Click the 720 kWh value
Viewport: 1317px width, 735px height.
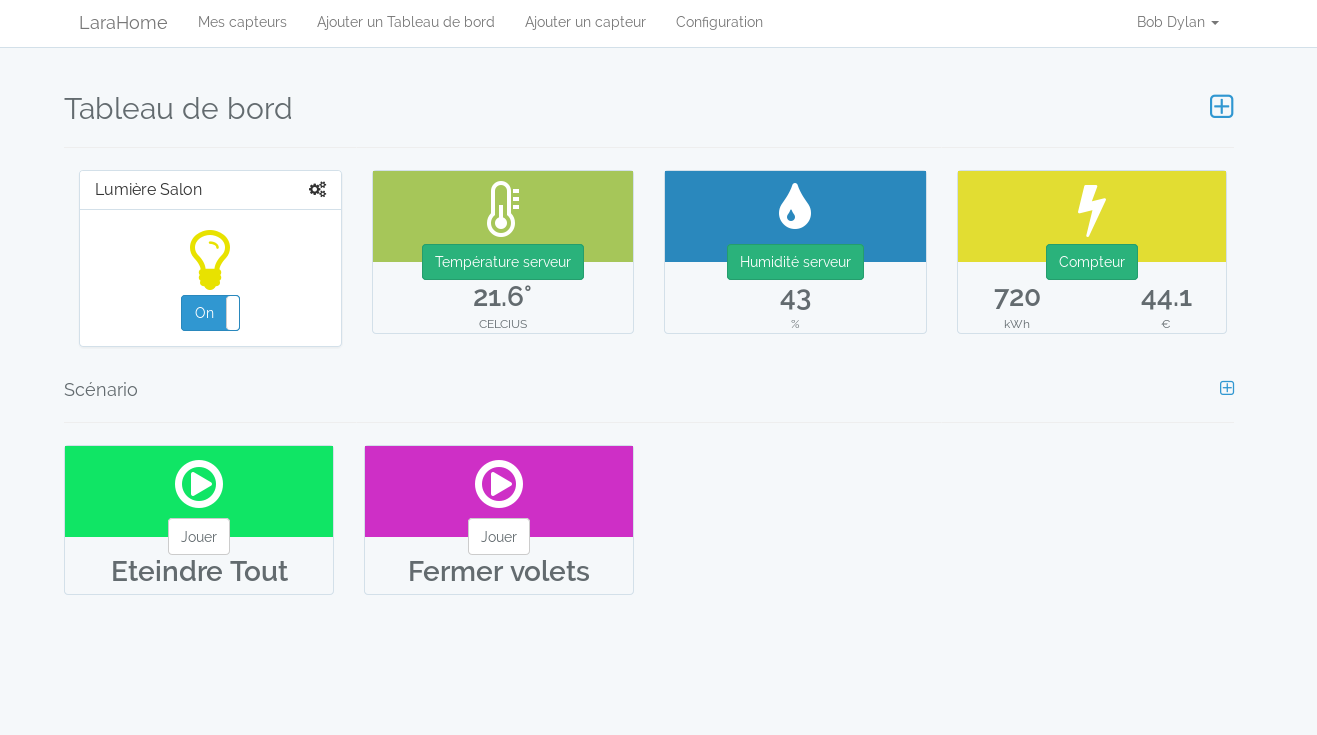pos(1017,297)
